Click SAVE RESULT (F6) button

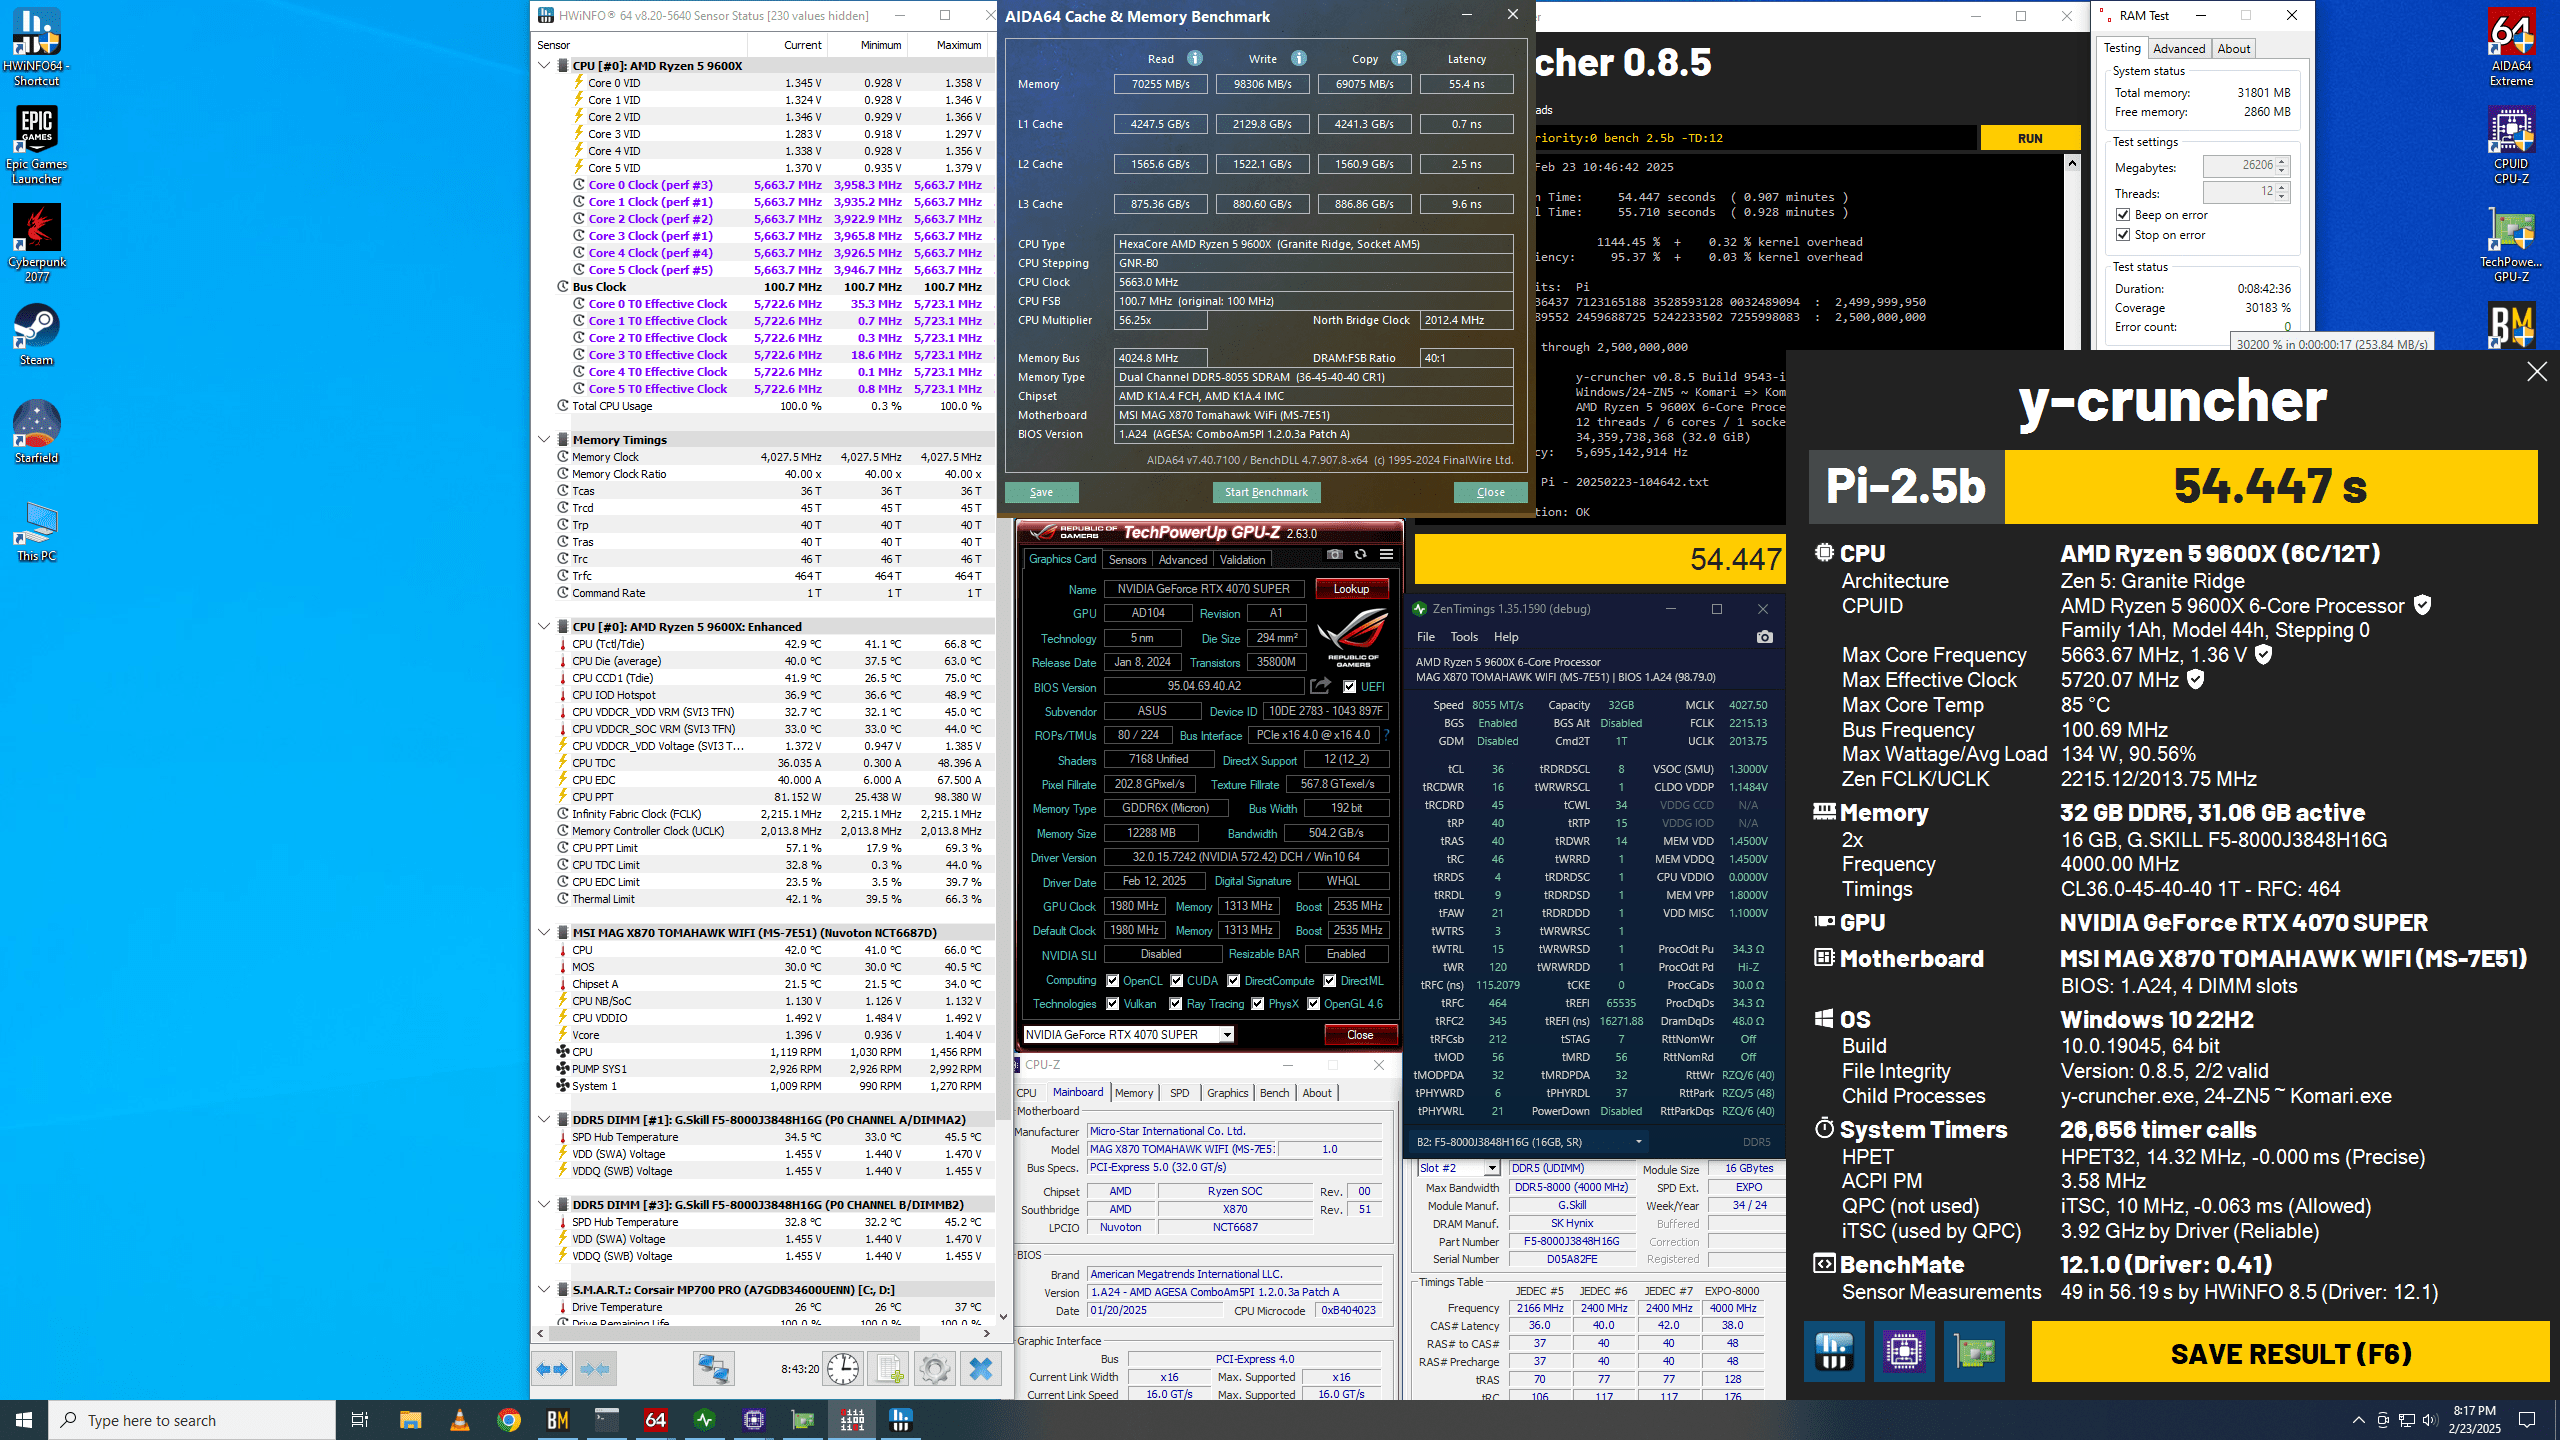[x=2290, y=1354]
